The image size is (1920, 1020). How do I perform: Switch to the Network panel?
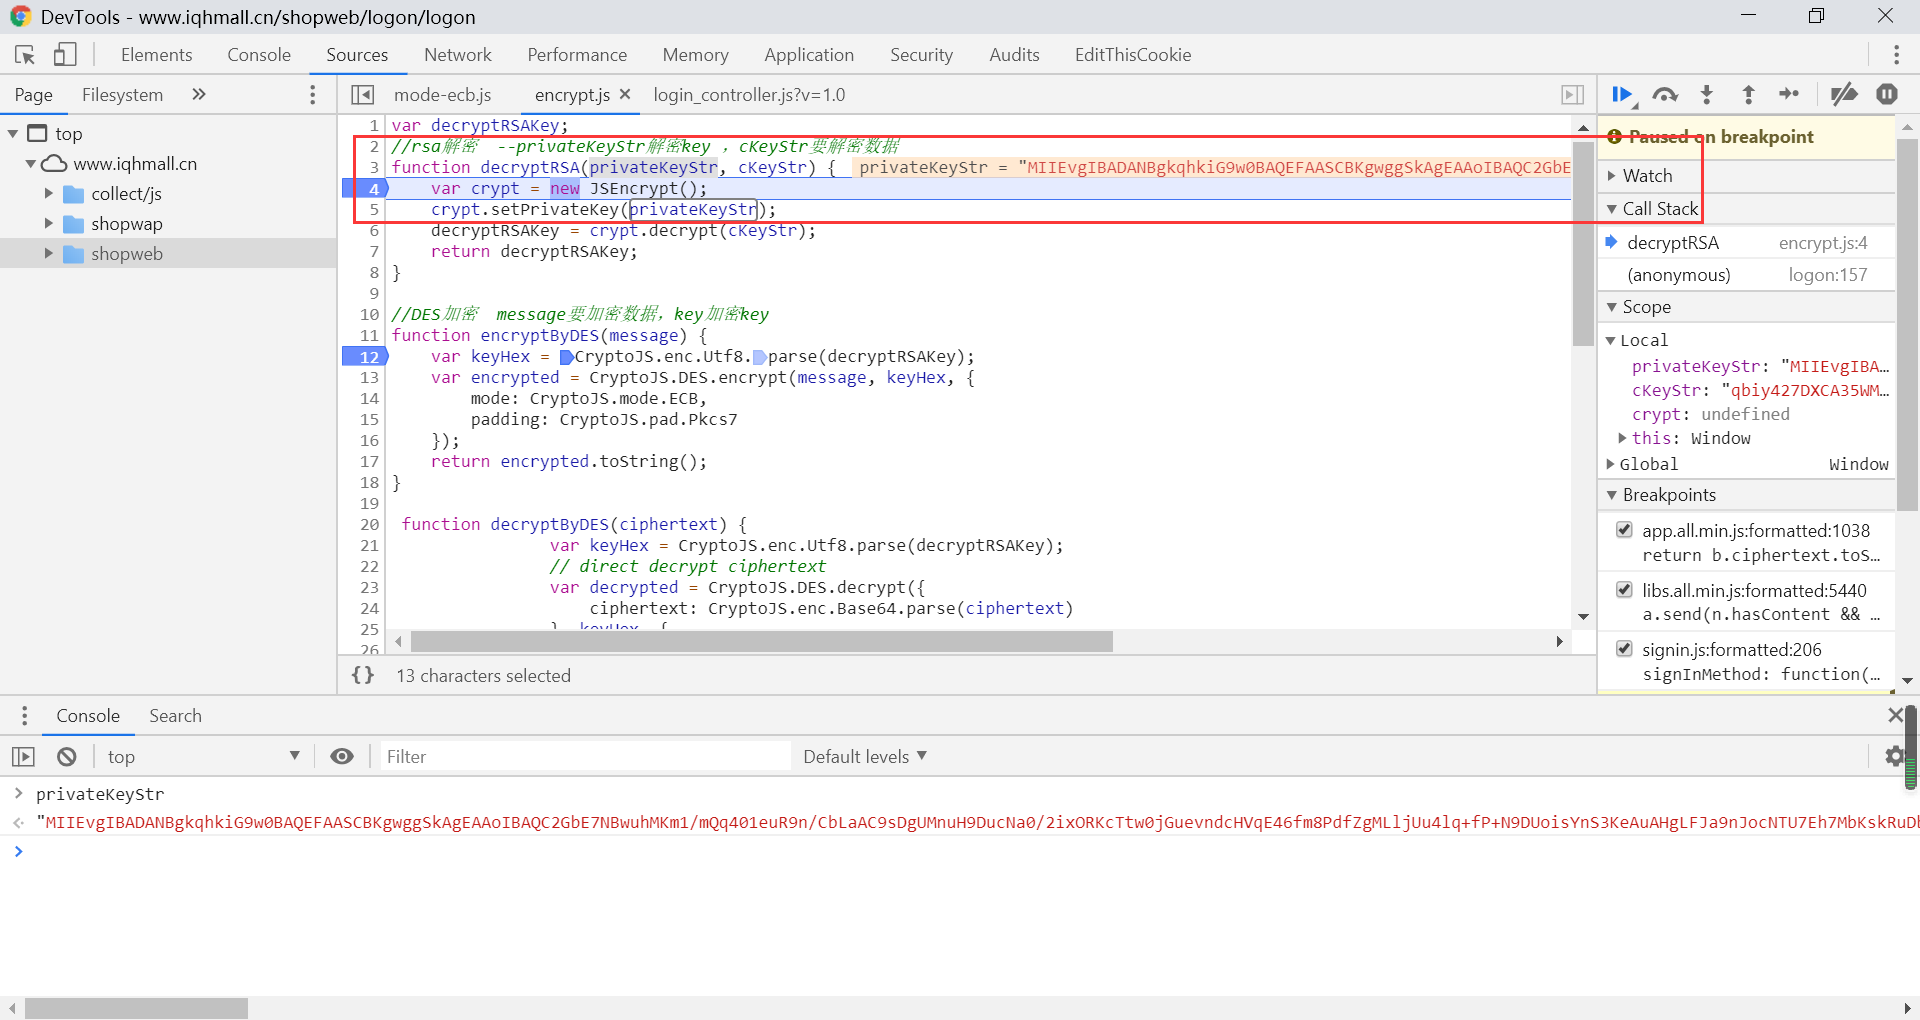(458, 55)
